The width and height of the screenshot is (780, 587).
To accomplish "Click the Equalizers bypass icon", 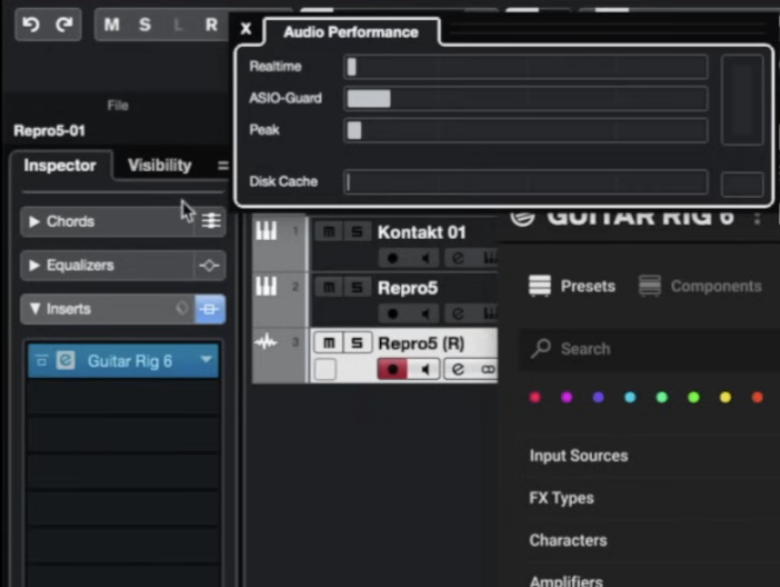I will 209,265.
